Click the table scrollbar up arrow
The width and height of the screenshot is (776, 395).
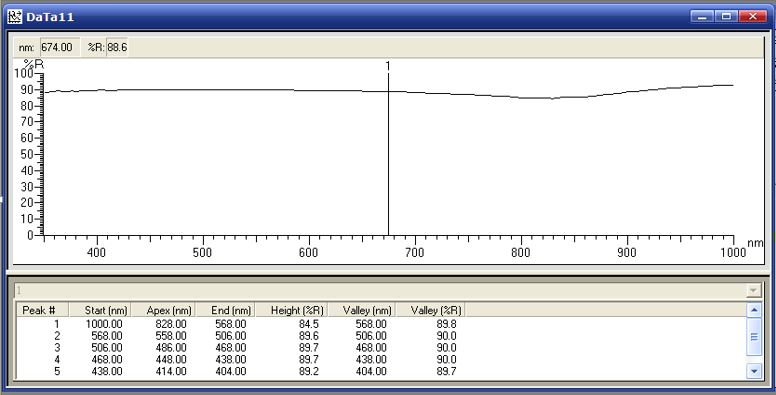[754, 310]
